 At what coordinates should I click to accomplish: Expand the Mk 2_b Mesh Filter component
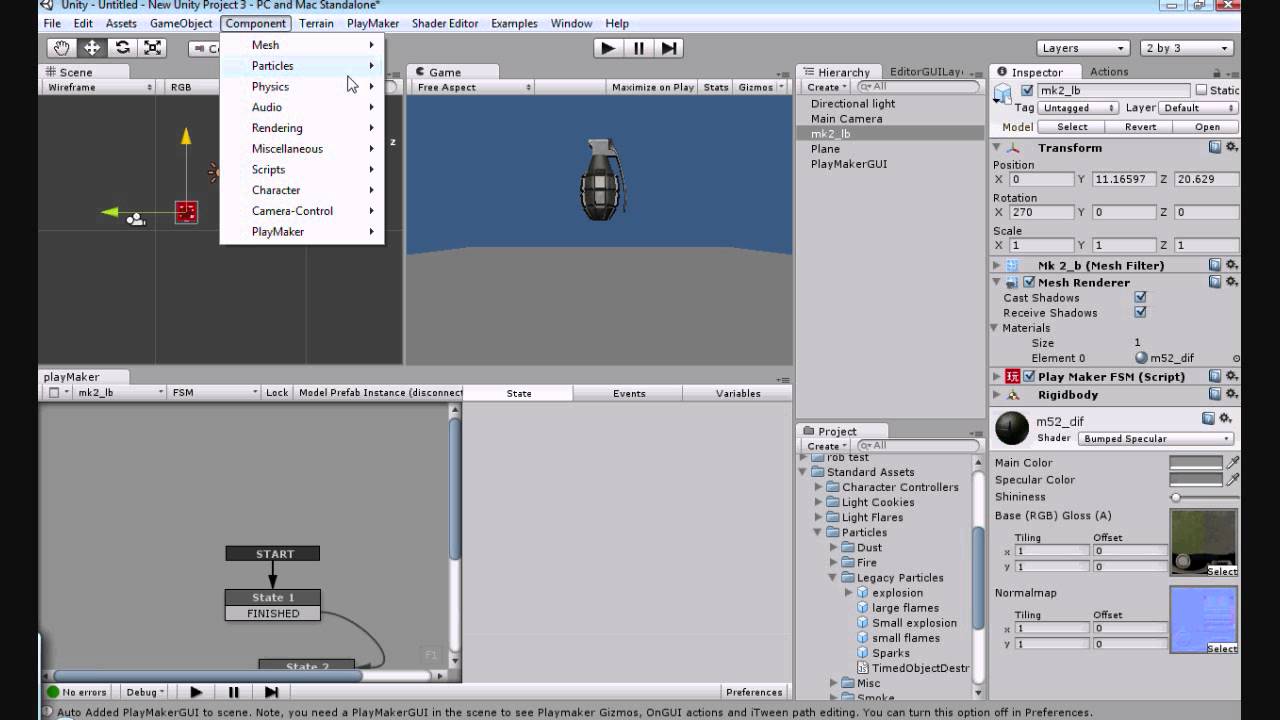click(x=997, y=265)
